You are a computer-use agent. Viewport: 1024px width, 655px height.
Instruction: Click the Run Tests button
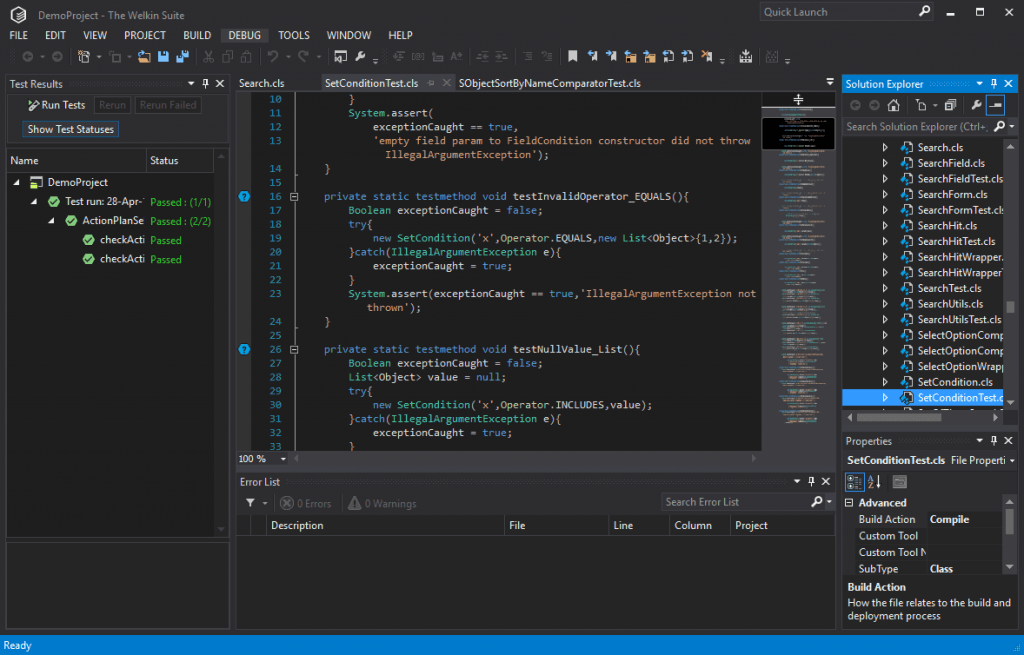(x=56, y=105)
